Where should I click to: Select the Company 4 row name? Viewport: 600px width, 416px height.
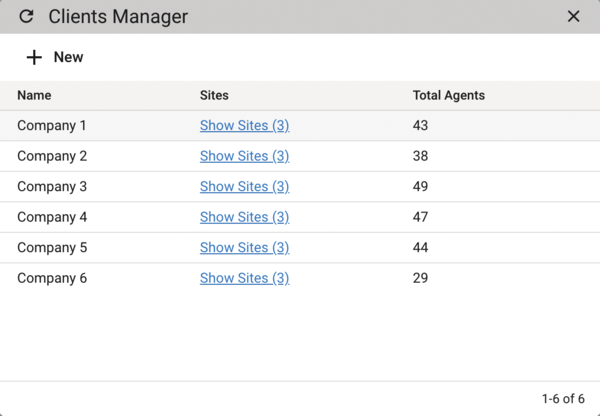(52, 217)
